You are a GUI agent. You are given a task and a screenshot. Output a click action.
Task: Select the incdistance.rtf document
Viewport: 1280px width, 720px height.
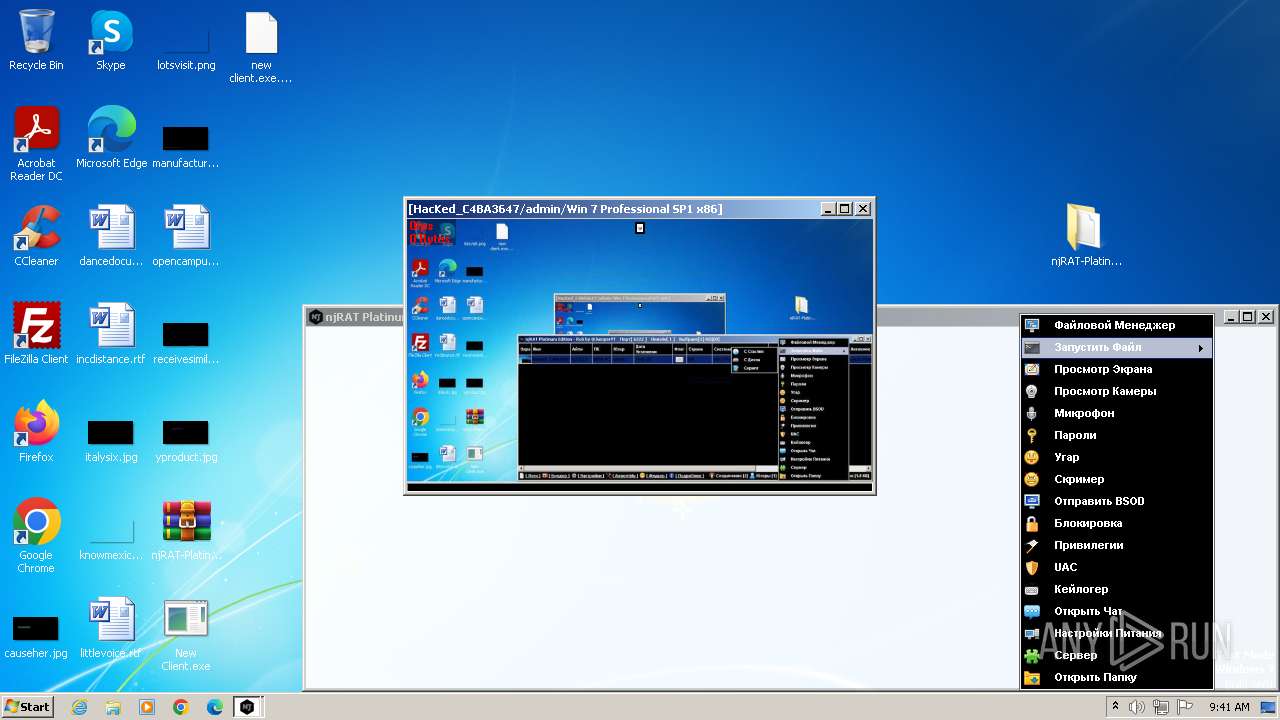click(111, 334)
